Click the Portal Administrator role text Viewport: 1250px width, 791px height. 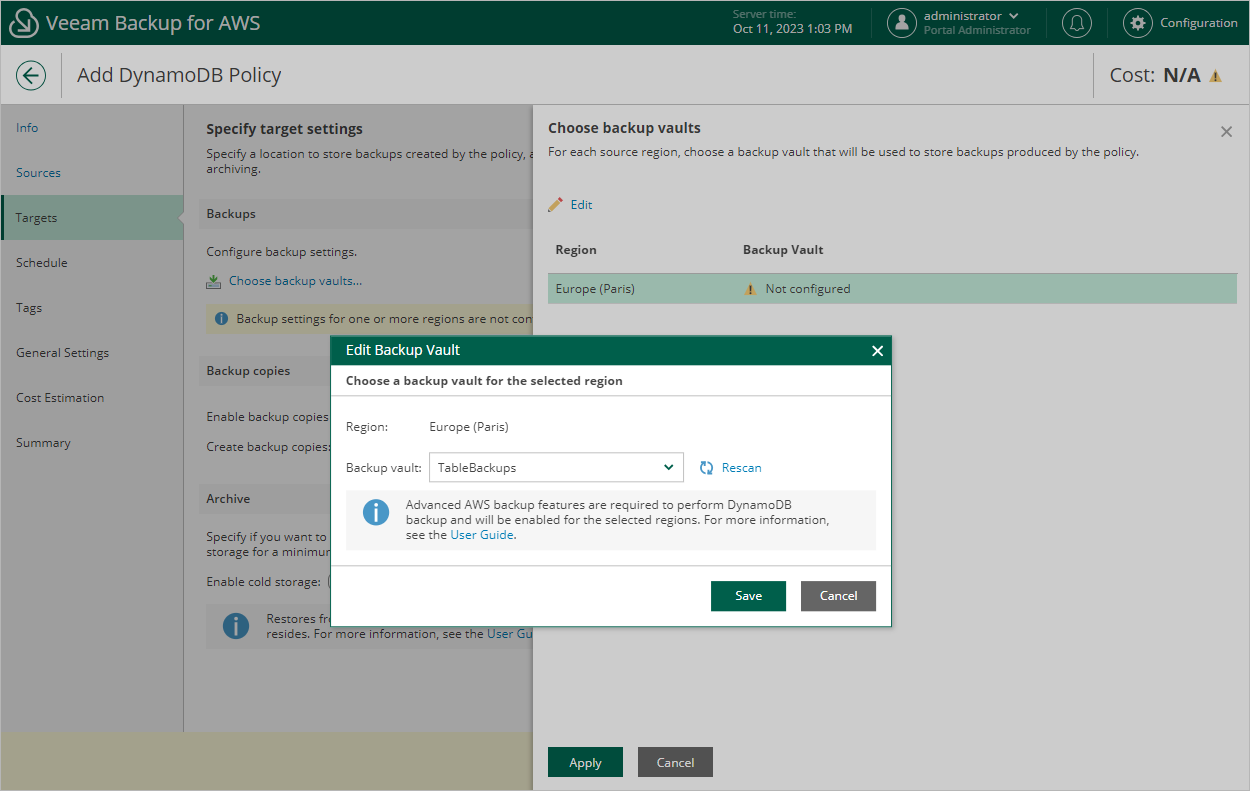point(977,30)
